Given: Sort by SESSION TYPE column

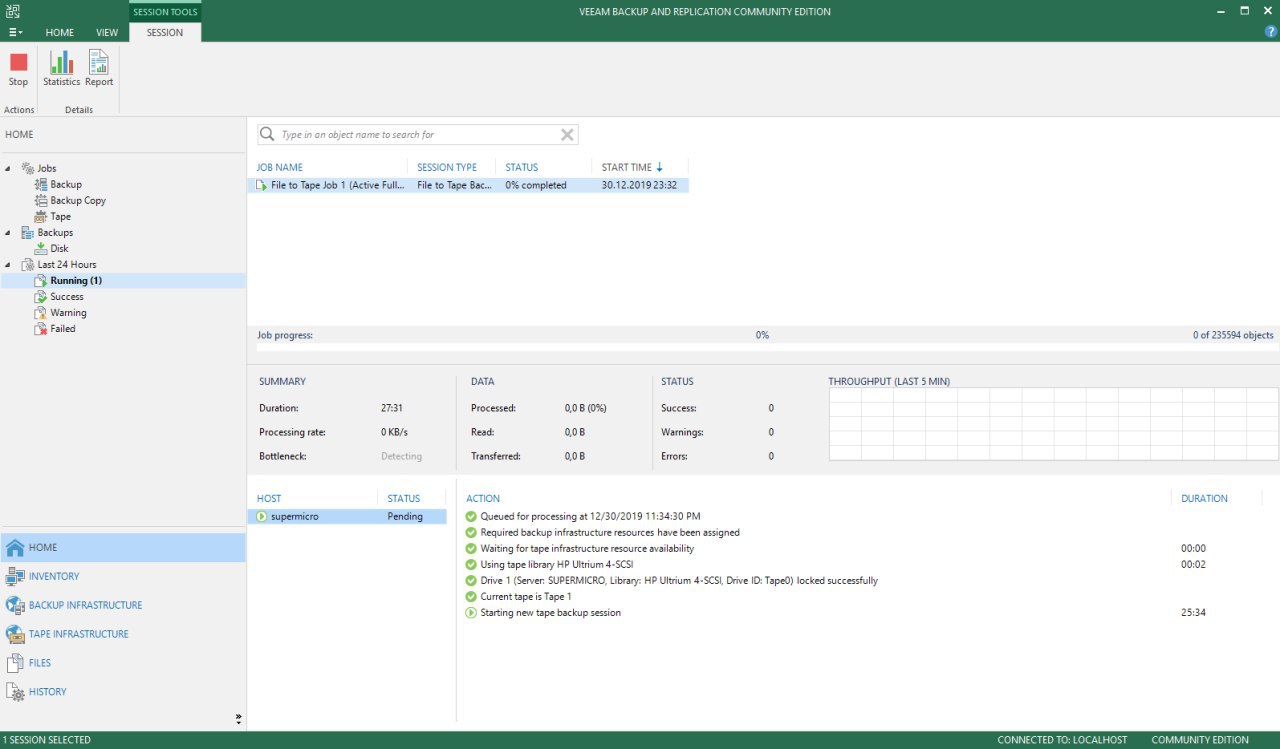Looking at the screenshot, I should pos(447,167).
